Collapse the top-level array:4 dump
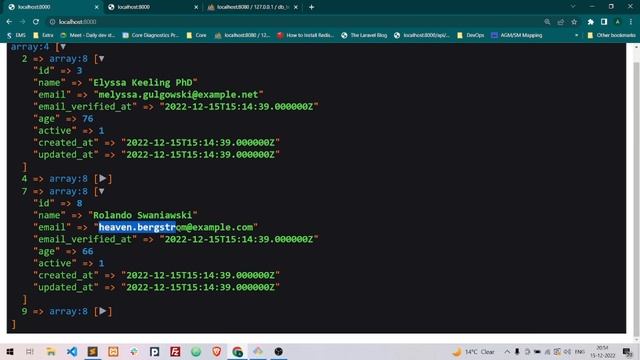 [63, 47]
